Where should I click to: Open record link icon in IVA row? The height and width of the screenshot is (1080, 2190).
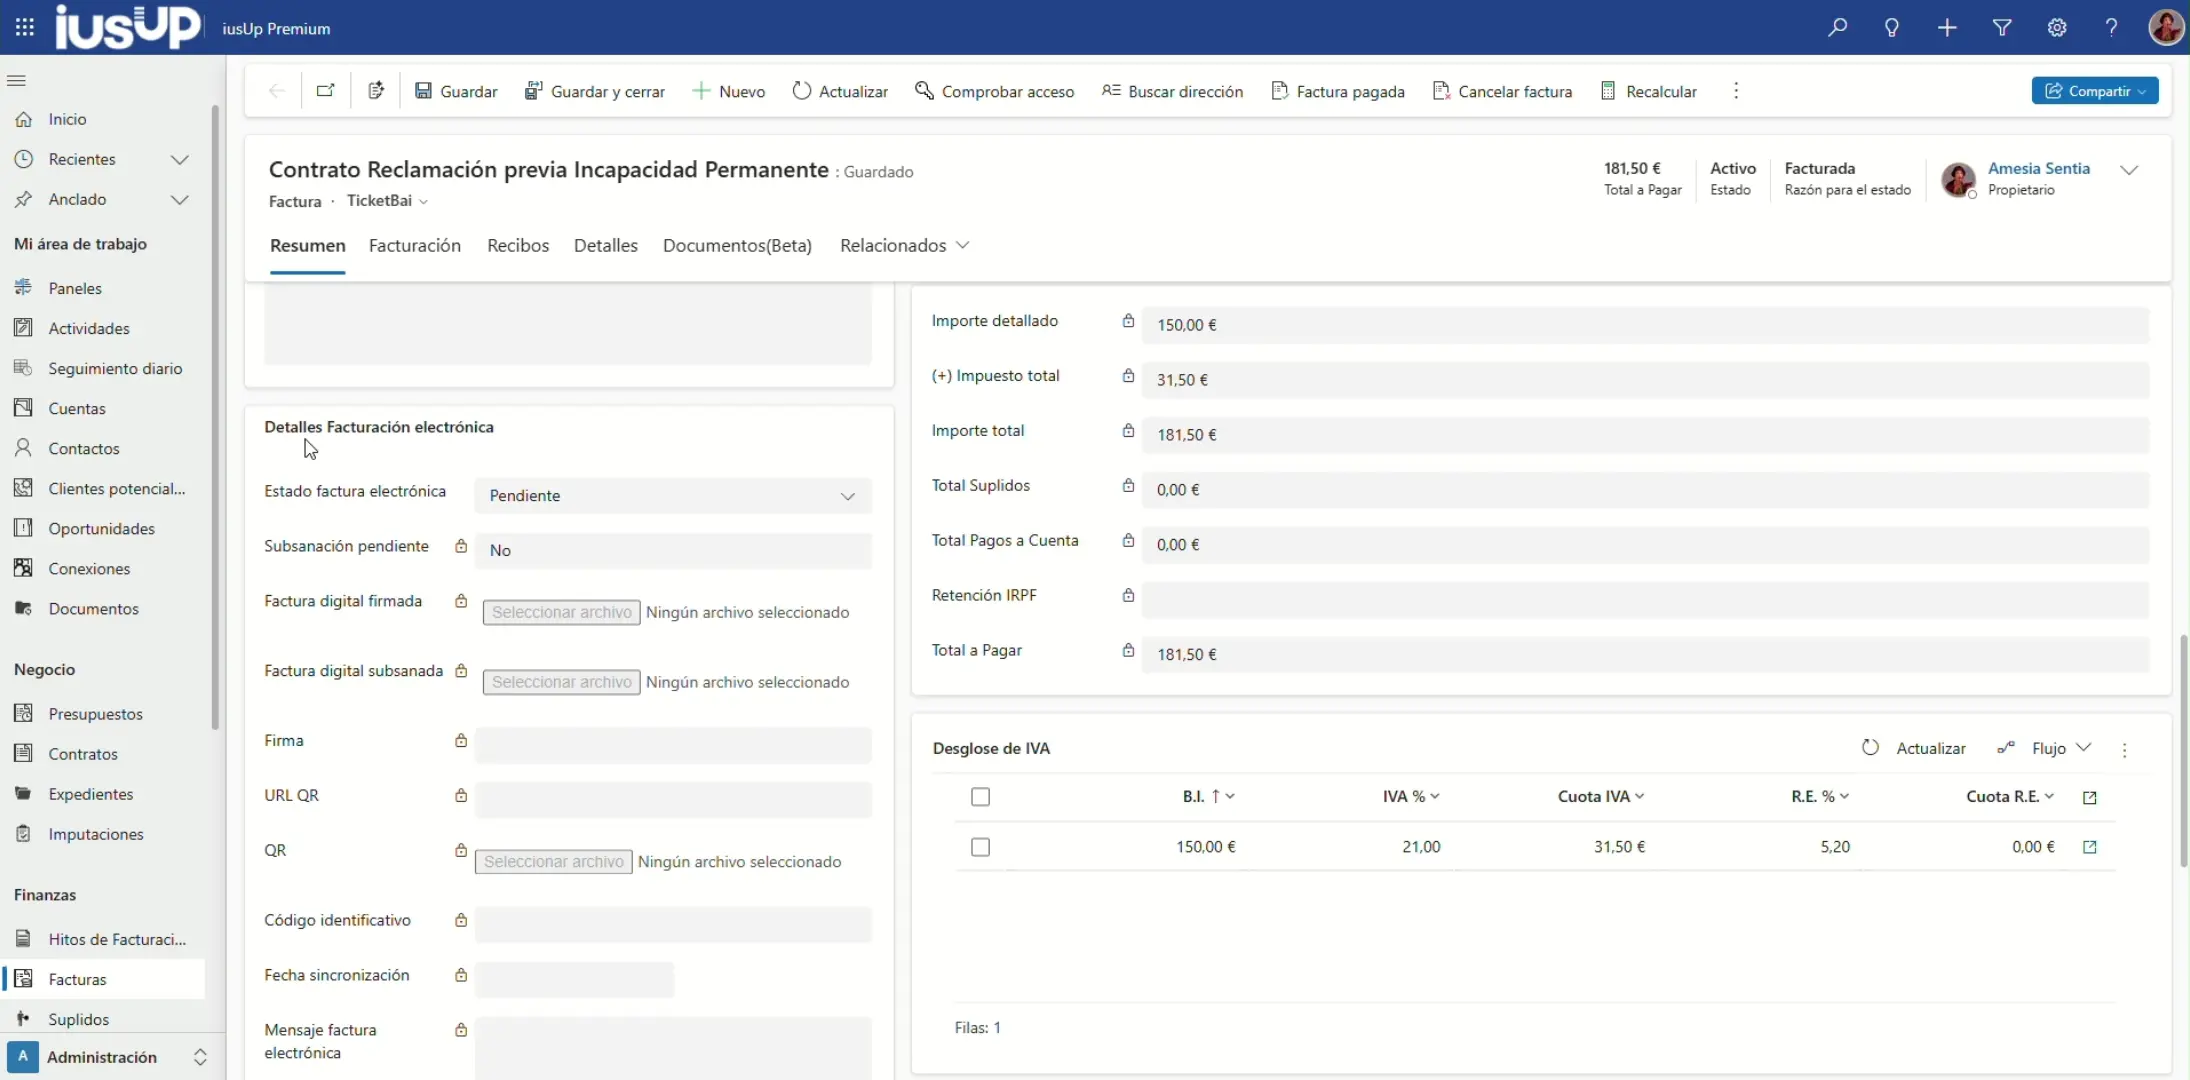click(2089, 847)
